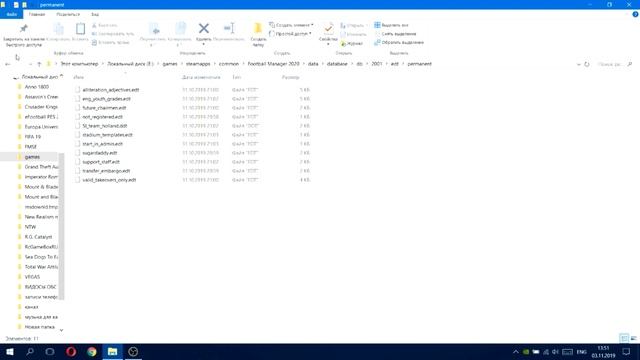
Task: Sort by the Size column header
Action: [x=291, y=77]
